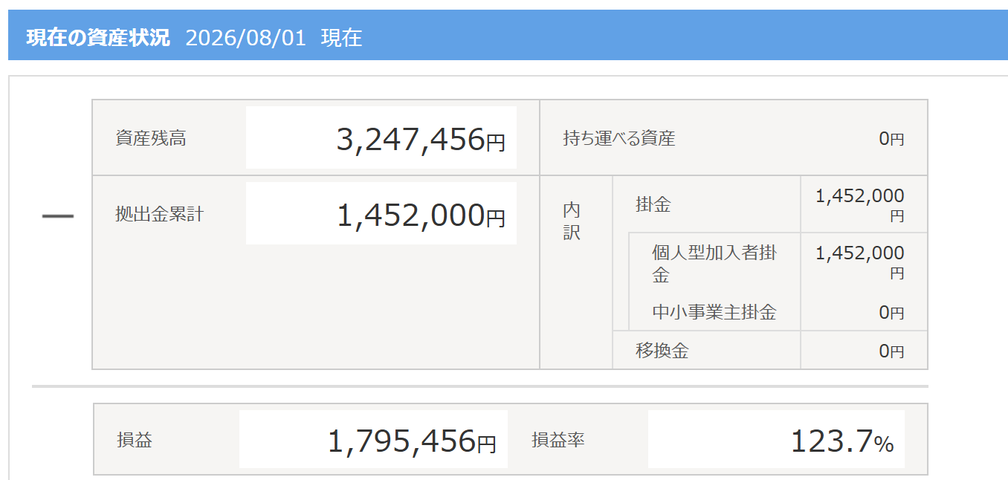This screenshot has width=1008, height=480.
Task: Select the 移換金 value 0円
Action: (892, 351)
